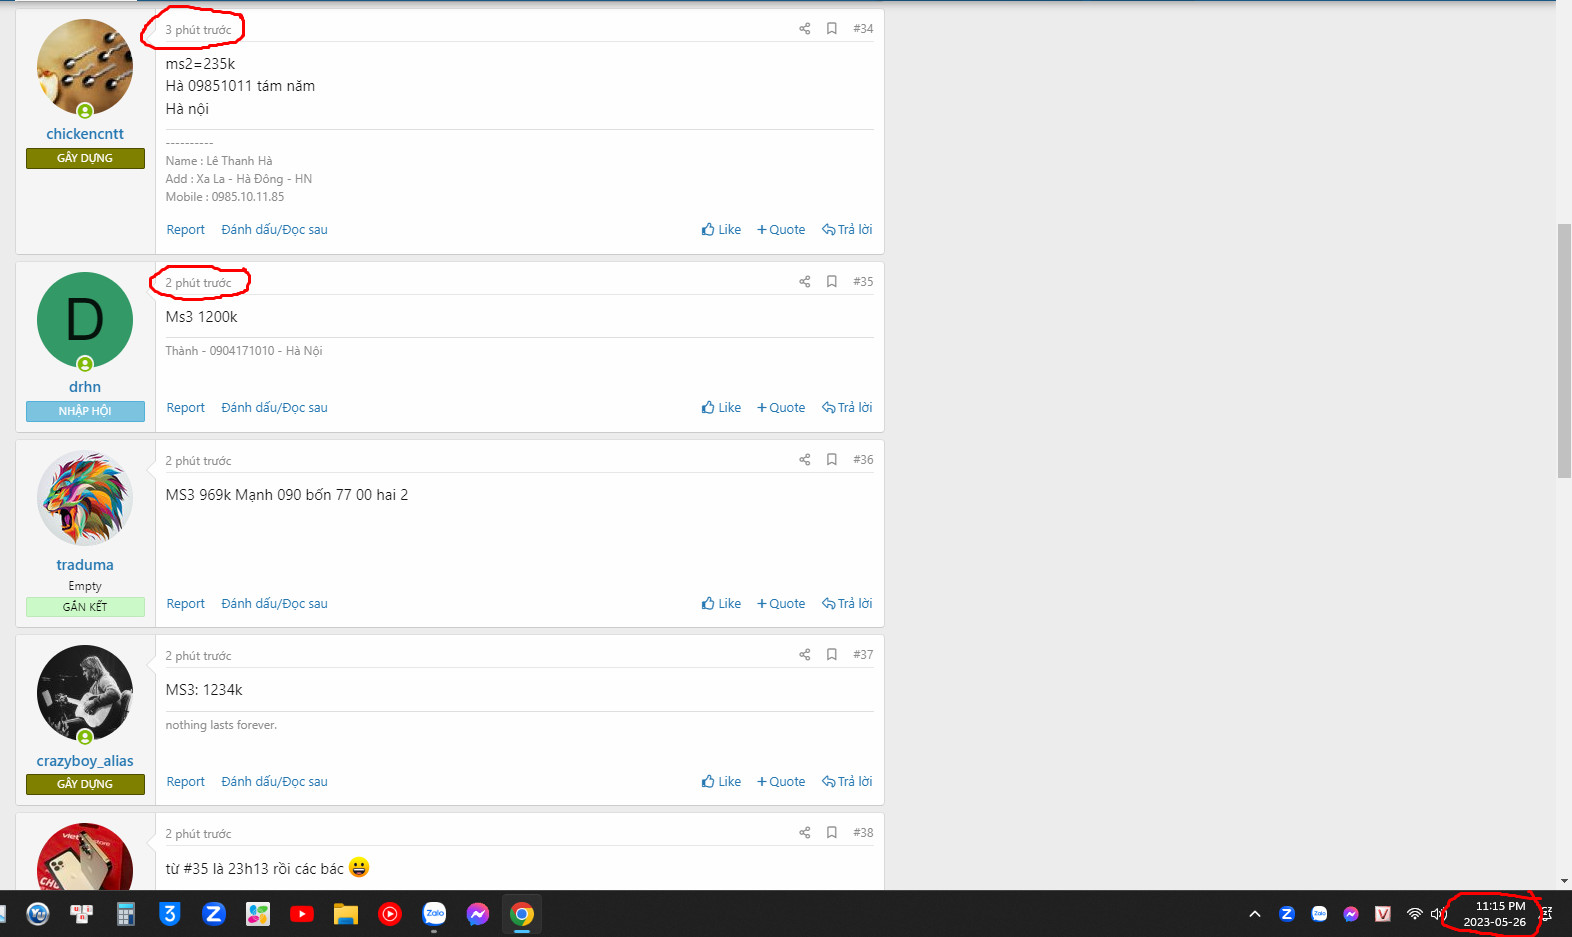Viewport: 1572px width, 937px height.
Task: Bookmark post #37 using the bookmark icon
Action: pyautogui.click(x=831, y=655)
